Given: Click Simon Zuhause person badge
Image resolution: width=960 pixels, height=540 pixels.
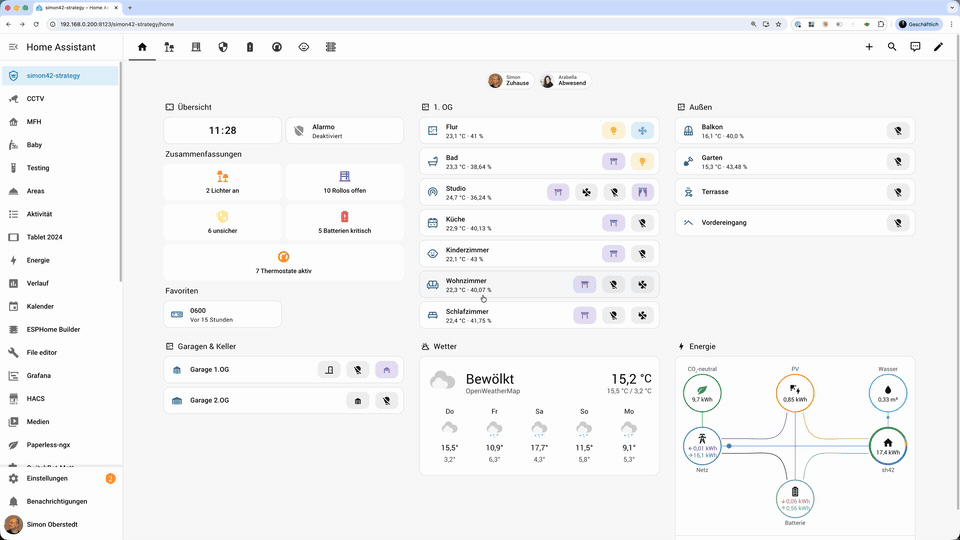Looking at the screenshot, I should [x=510, y=81].
